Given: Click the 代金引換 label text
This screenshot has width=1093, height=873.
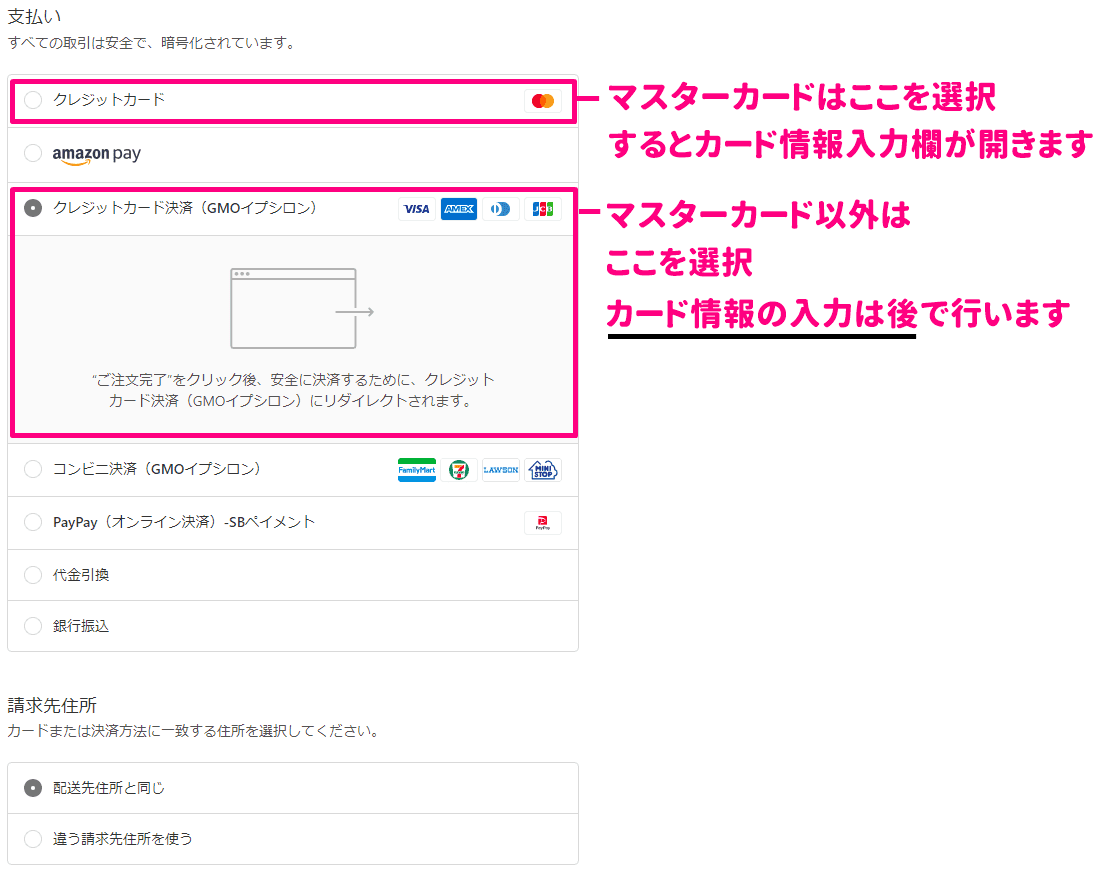Looking at the screenshot, I should (x=81, y=575).
